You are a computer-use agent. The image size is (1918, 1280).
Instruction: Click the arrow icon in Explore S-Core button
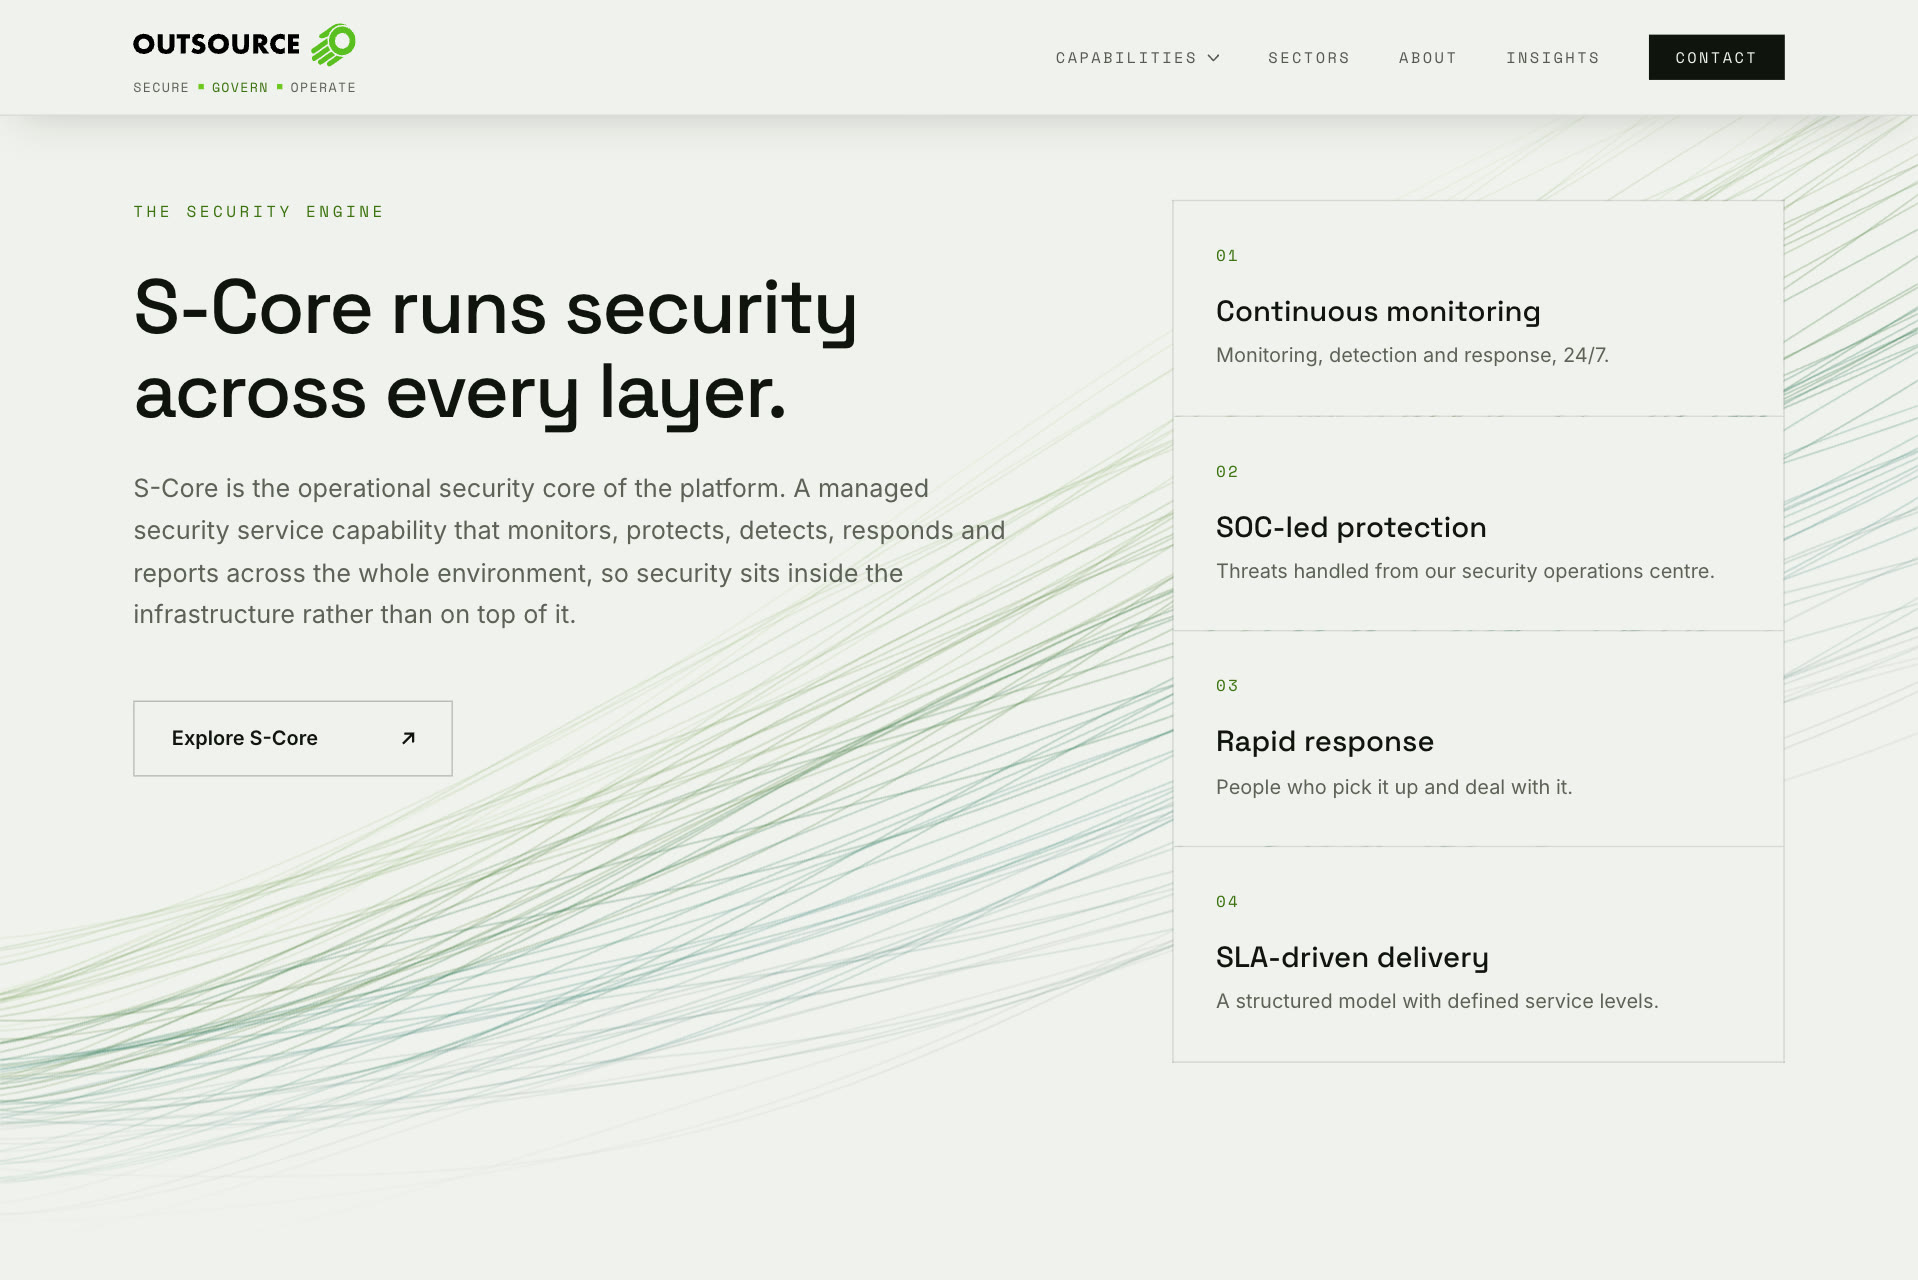408,738
